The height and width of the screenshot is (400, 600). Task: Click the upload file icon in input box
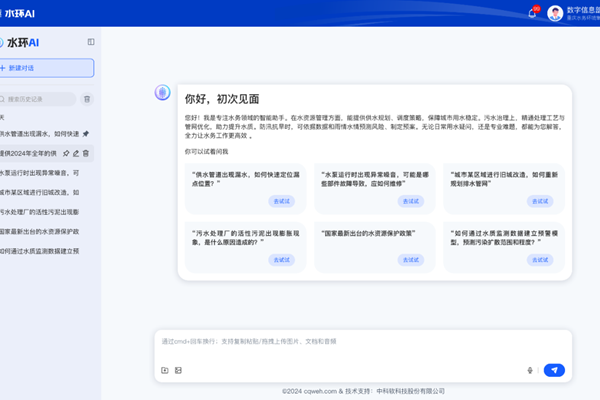[x=165, y=370]
